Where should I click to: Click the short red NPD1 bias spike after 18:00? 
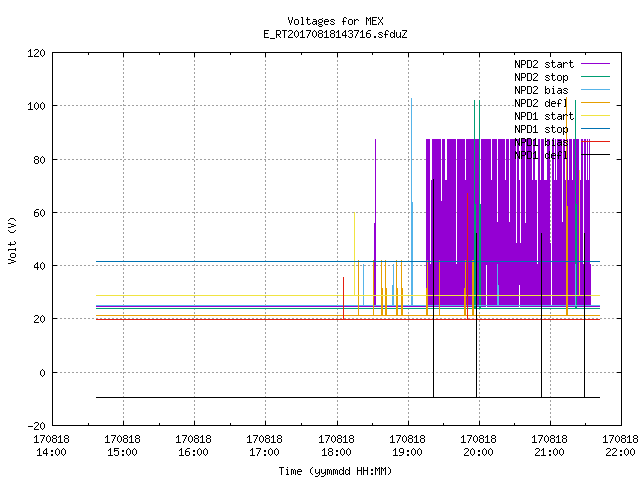pyautogui.click(x=344, y=298)
